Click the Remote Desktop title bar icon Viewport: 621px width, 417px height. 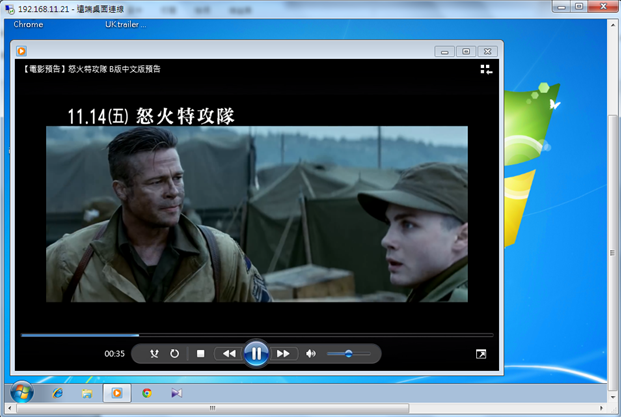pyautogui.click(x=10, y=8)
